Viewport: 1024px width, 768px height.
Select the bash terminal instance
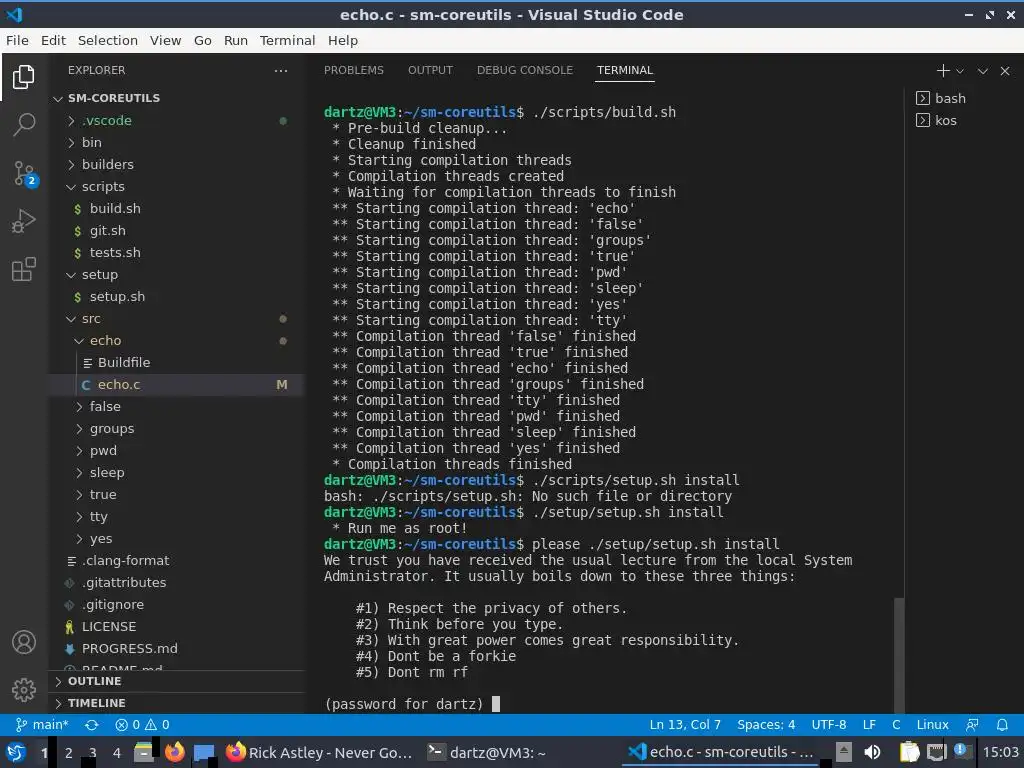(941, 98)
